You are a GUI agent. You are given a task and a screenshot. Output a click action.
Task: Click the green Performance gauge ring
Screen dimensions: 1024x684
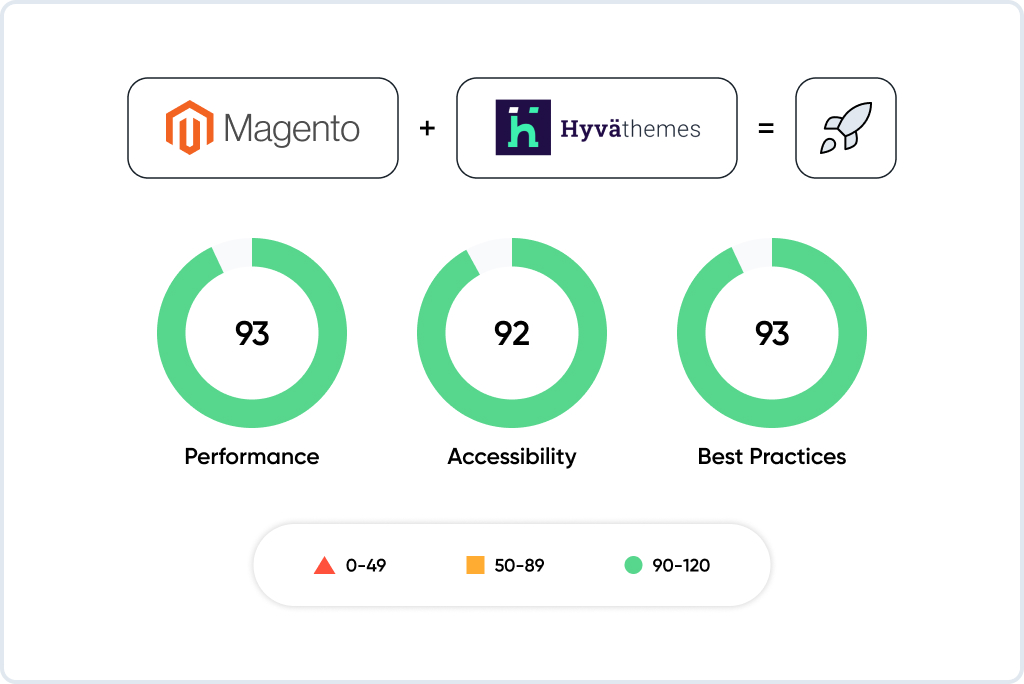(x=172, y=333)
